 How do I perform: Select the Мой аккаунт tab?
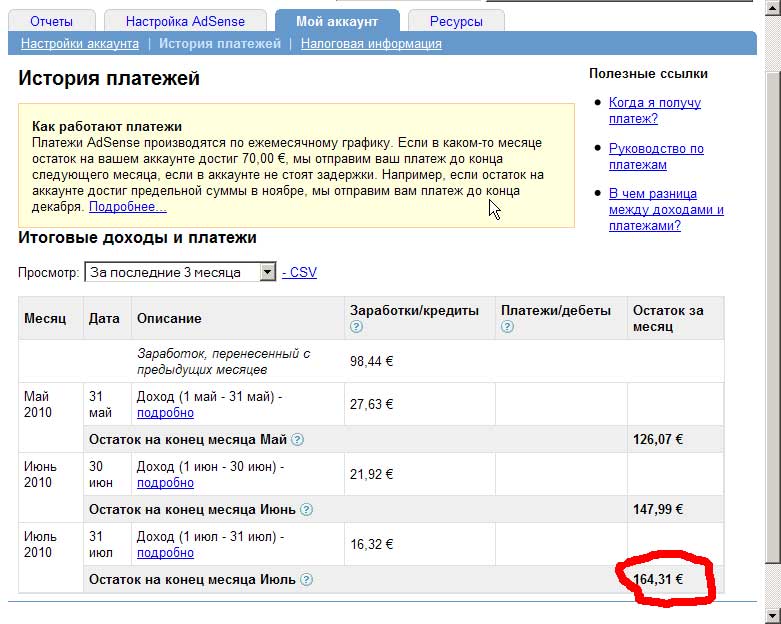[x=335, y=21]
